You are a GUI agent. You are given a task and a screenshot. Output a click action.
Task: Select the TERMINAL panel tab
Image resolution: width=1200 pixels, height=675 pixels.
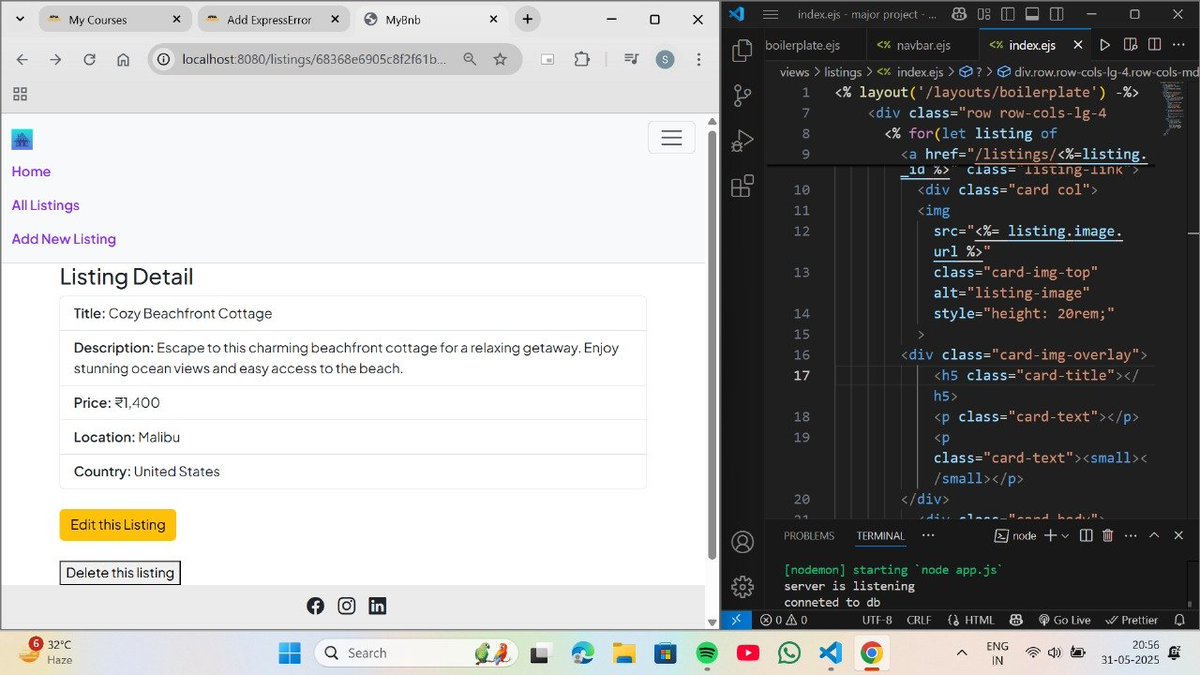coord(880,536)
